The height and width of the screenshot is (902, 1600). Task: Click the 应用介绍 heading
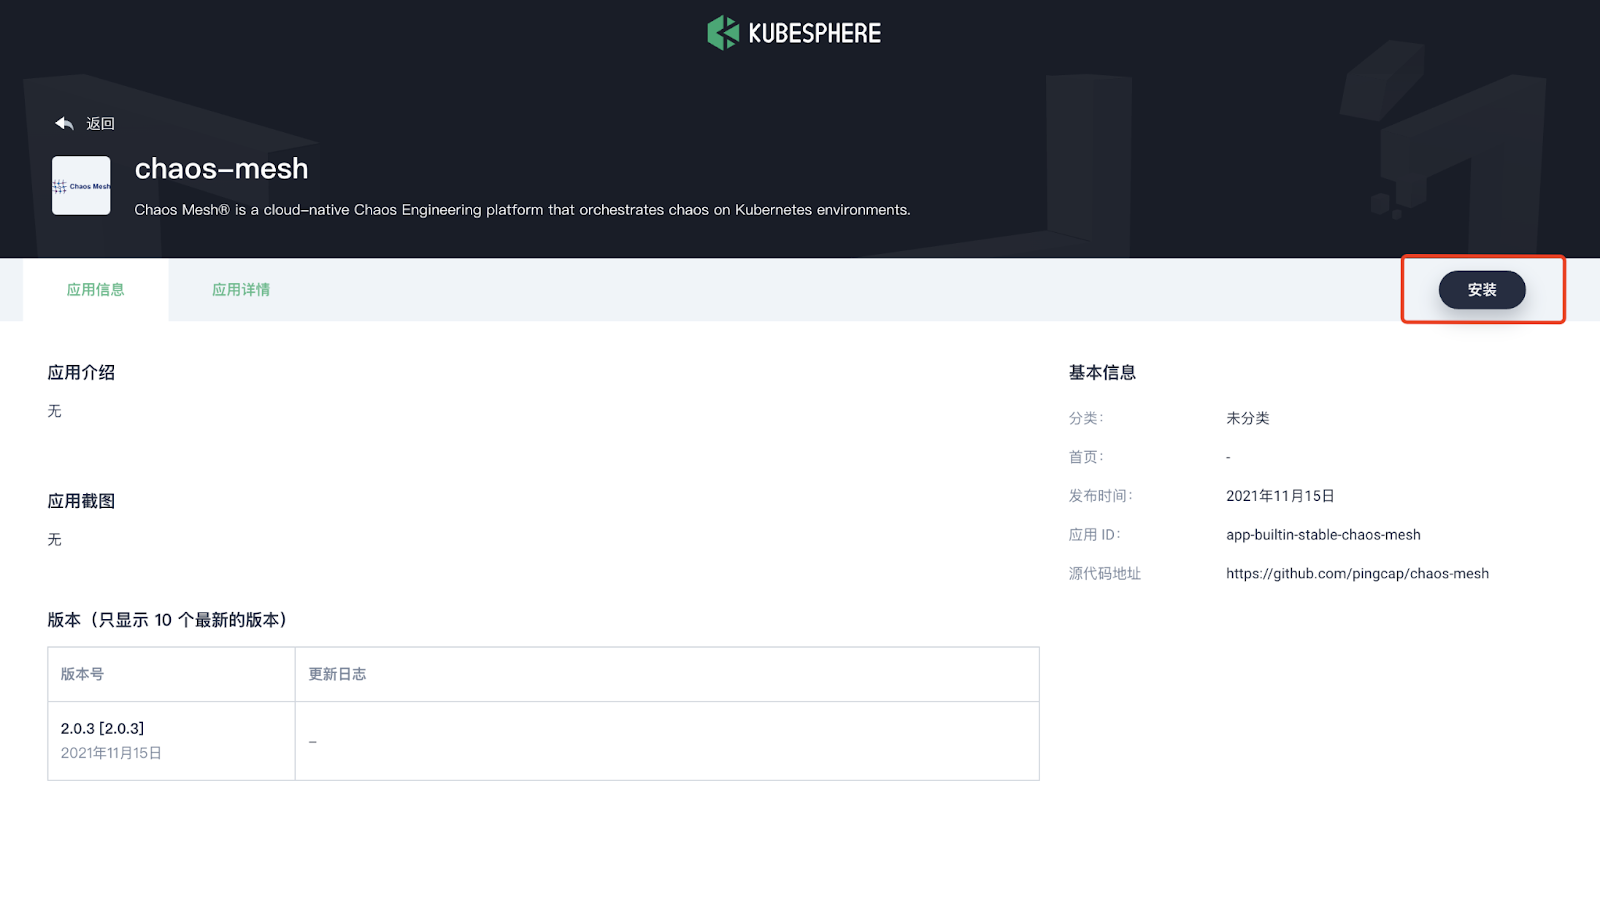(81, 373)
